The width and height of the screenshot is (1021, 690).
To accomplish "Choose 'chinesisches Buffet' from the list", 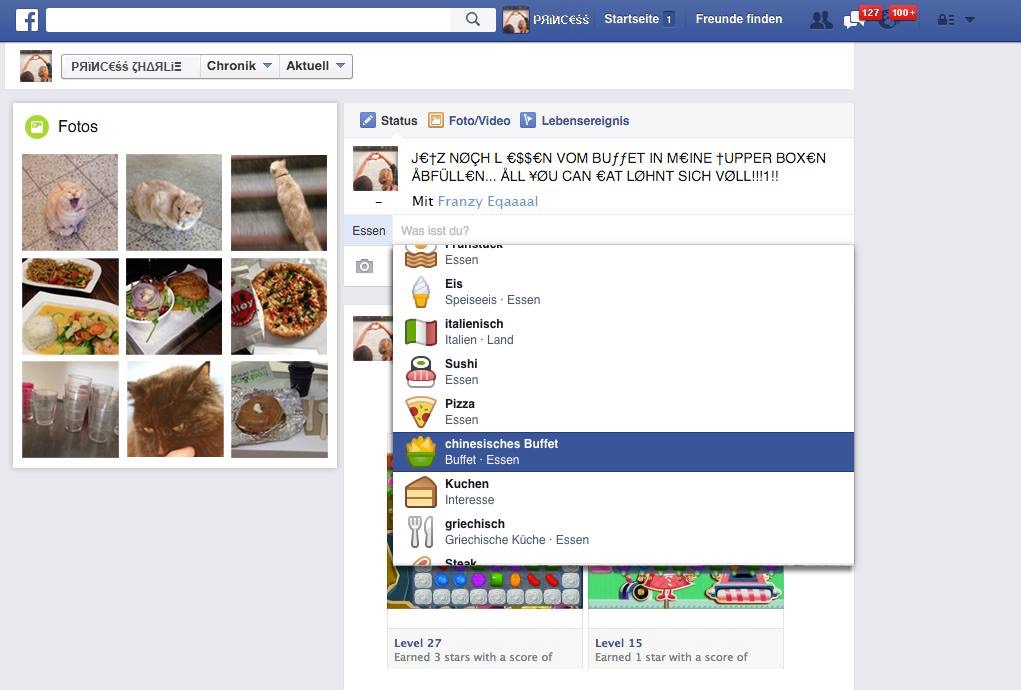I will [x=623, y=452].
